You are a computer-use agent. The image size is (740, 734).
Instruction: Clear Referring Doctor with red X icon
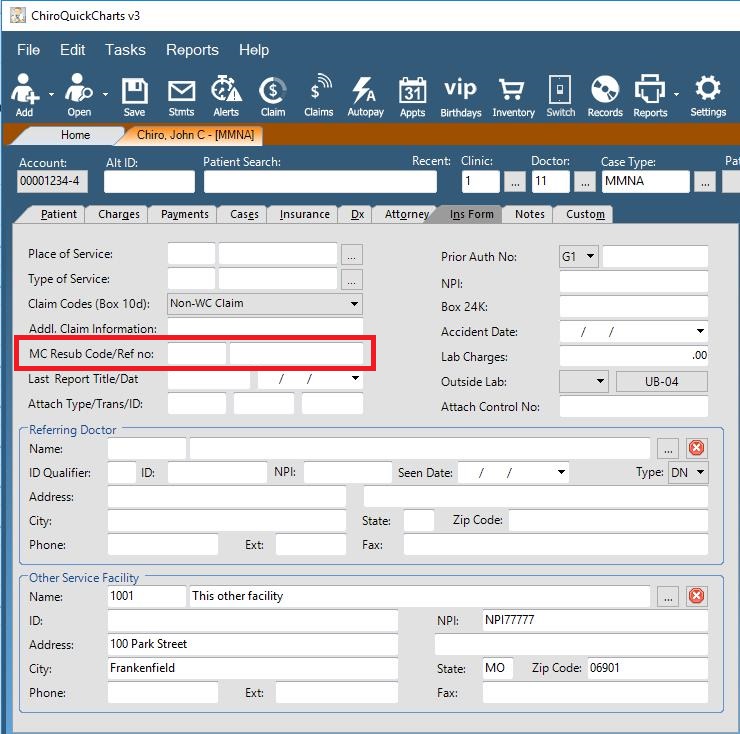pos(697,448)
